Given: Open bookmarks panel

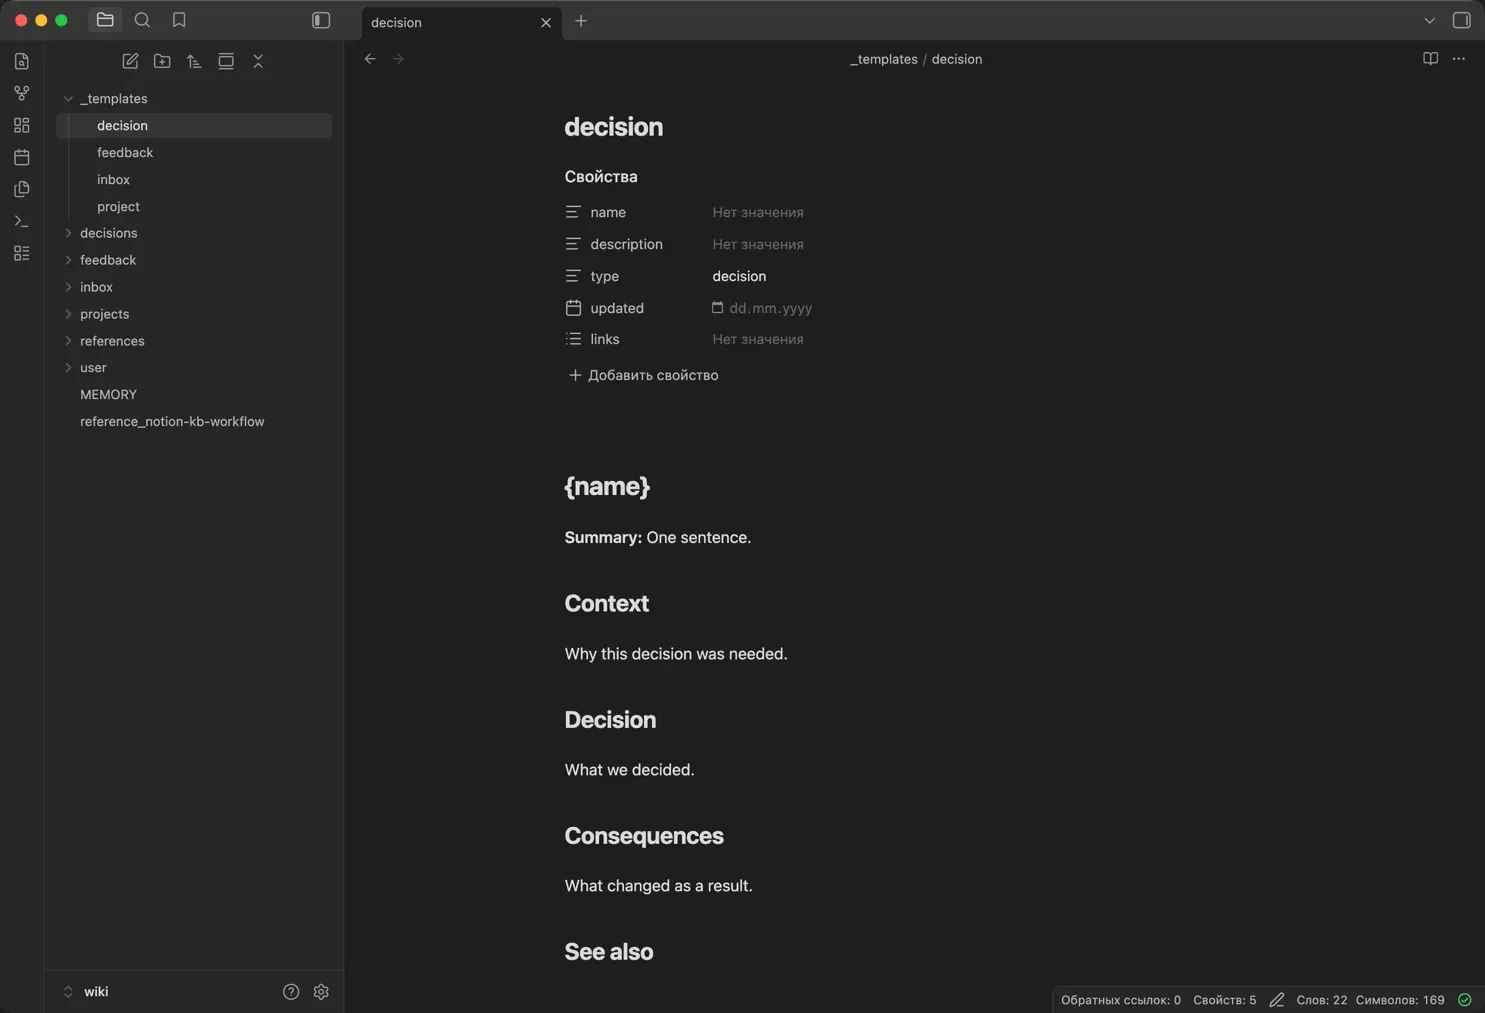Looking at the screenshot, I should pos(179,20).
